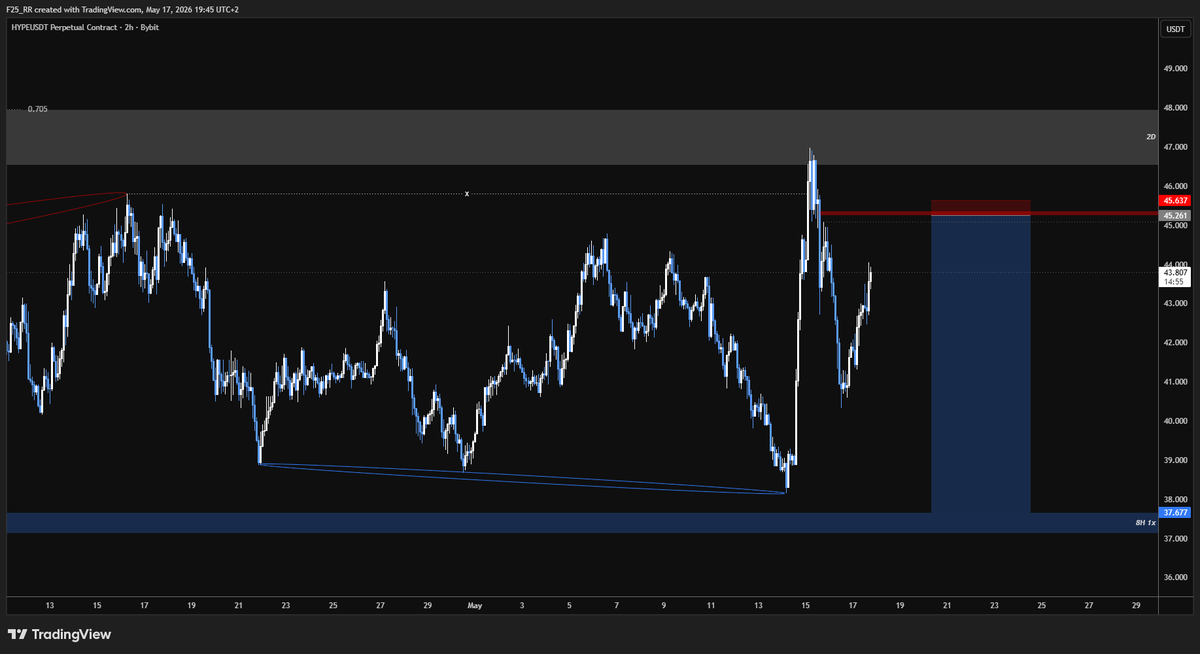Viewport: 1200px width, 654px height.
Task: Click the 39.000 price axis label
Action: pyautogui.click(x=1174, y=460)
